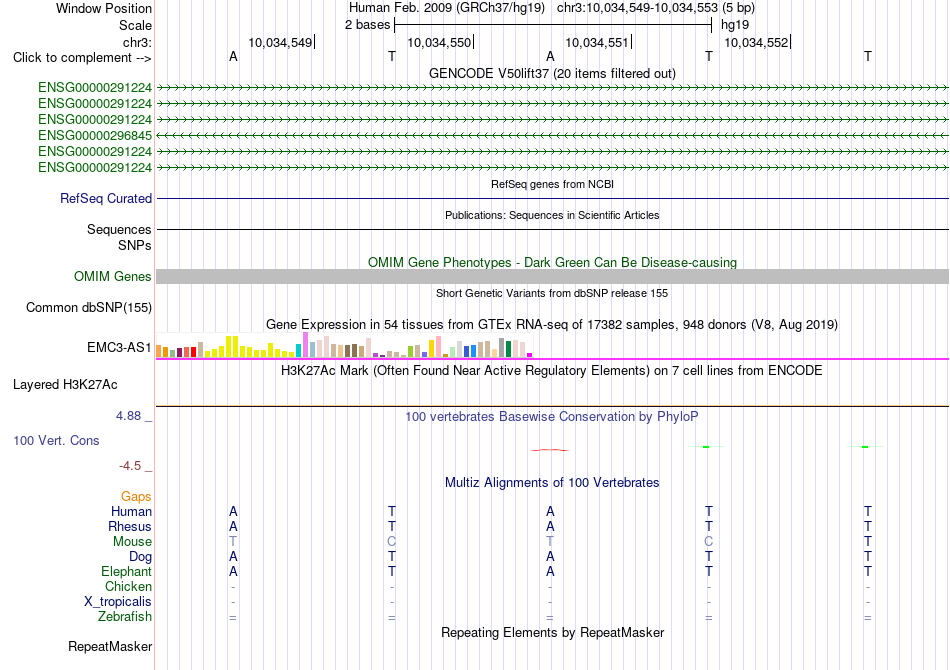Click the ENSG00000296845 gene label

[x=95, y=135]
